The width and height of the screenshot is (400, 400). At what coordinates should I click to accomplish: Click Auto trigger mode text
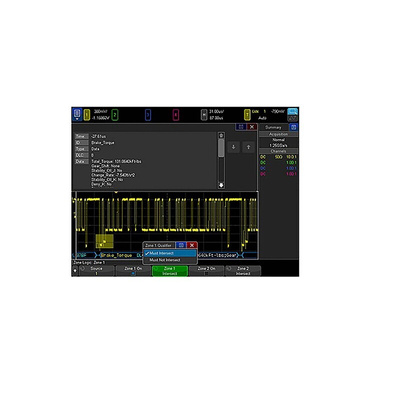[262, 118]
